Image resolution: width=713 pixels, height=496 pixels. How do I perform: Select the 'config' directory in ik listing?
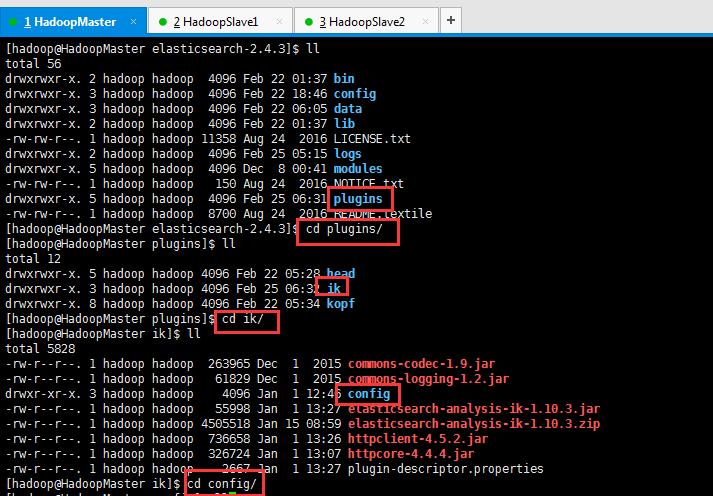click(369, 394)
